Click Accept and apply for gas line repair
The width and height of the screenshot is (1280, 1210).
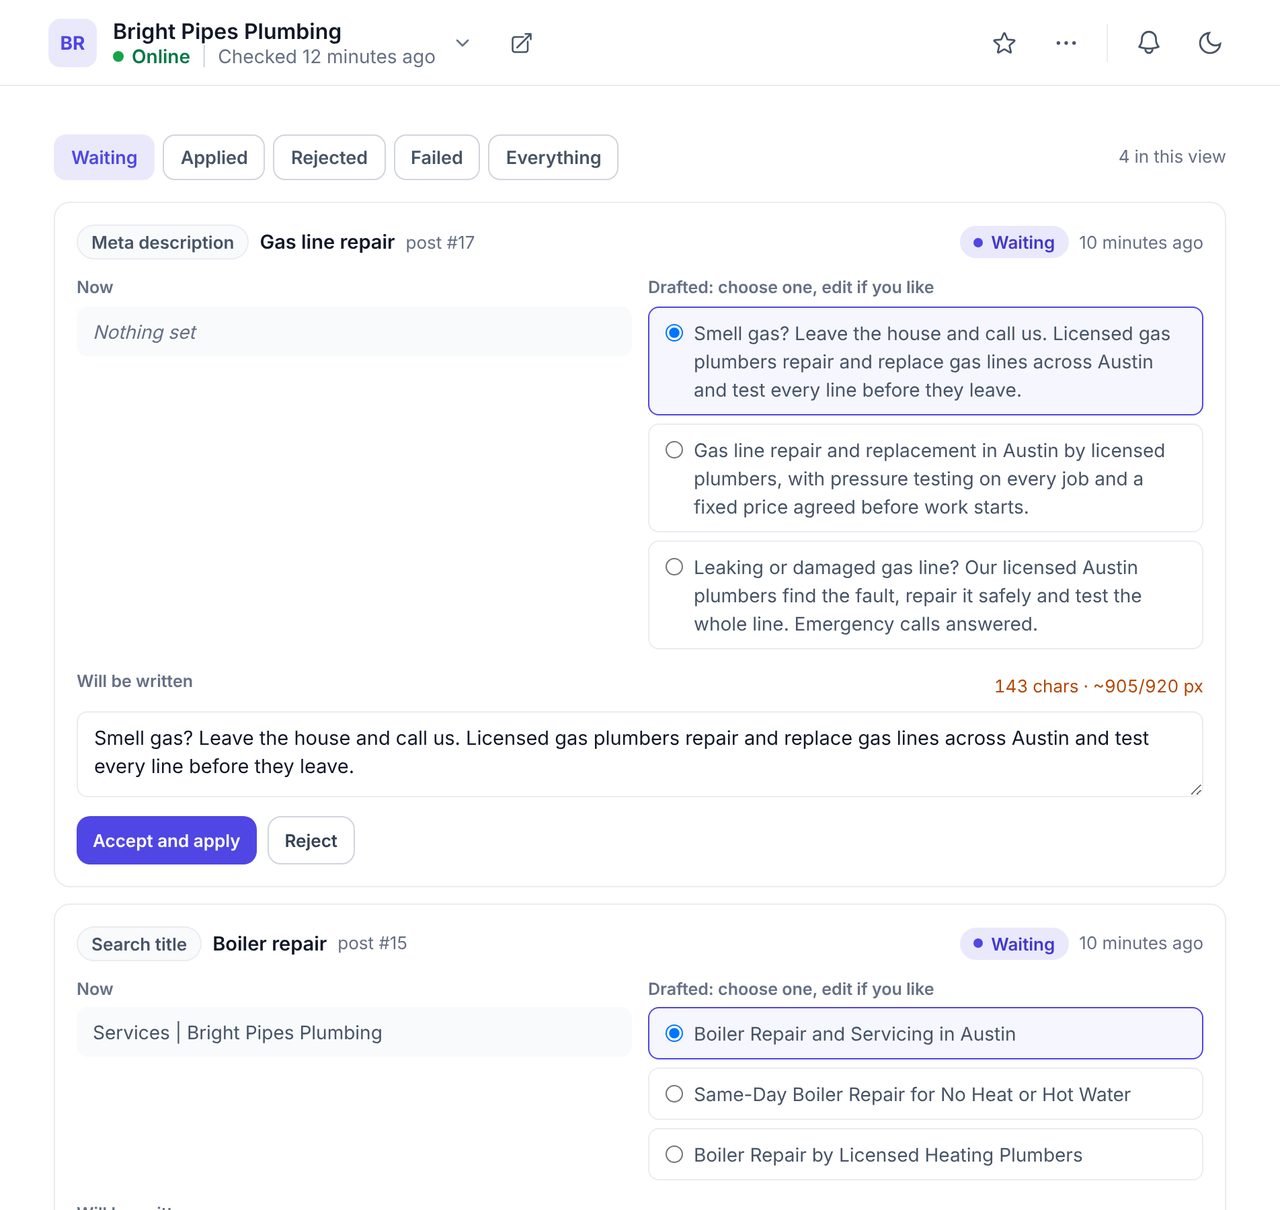pos(166,840)
